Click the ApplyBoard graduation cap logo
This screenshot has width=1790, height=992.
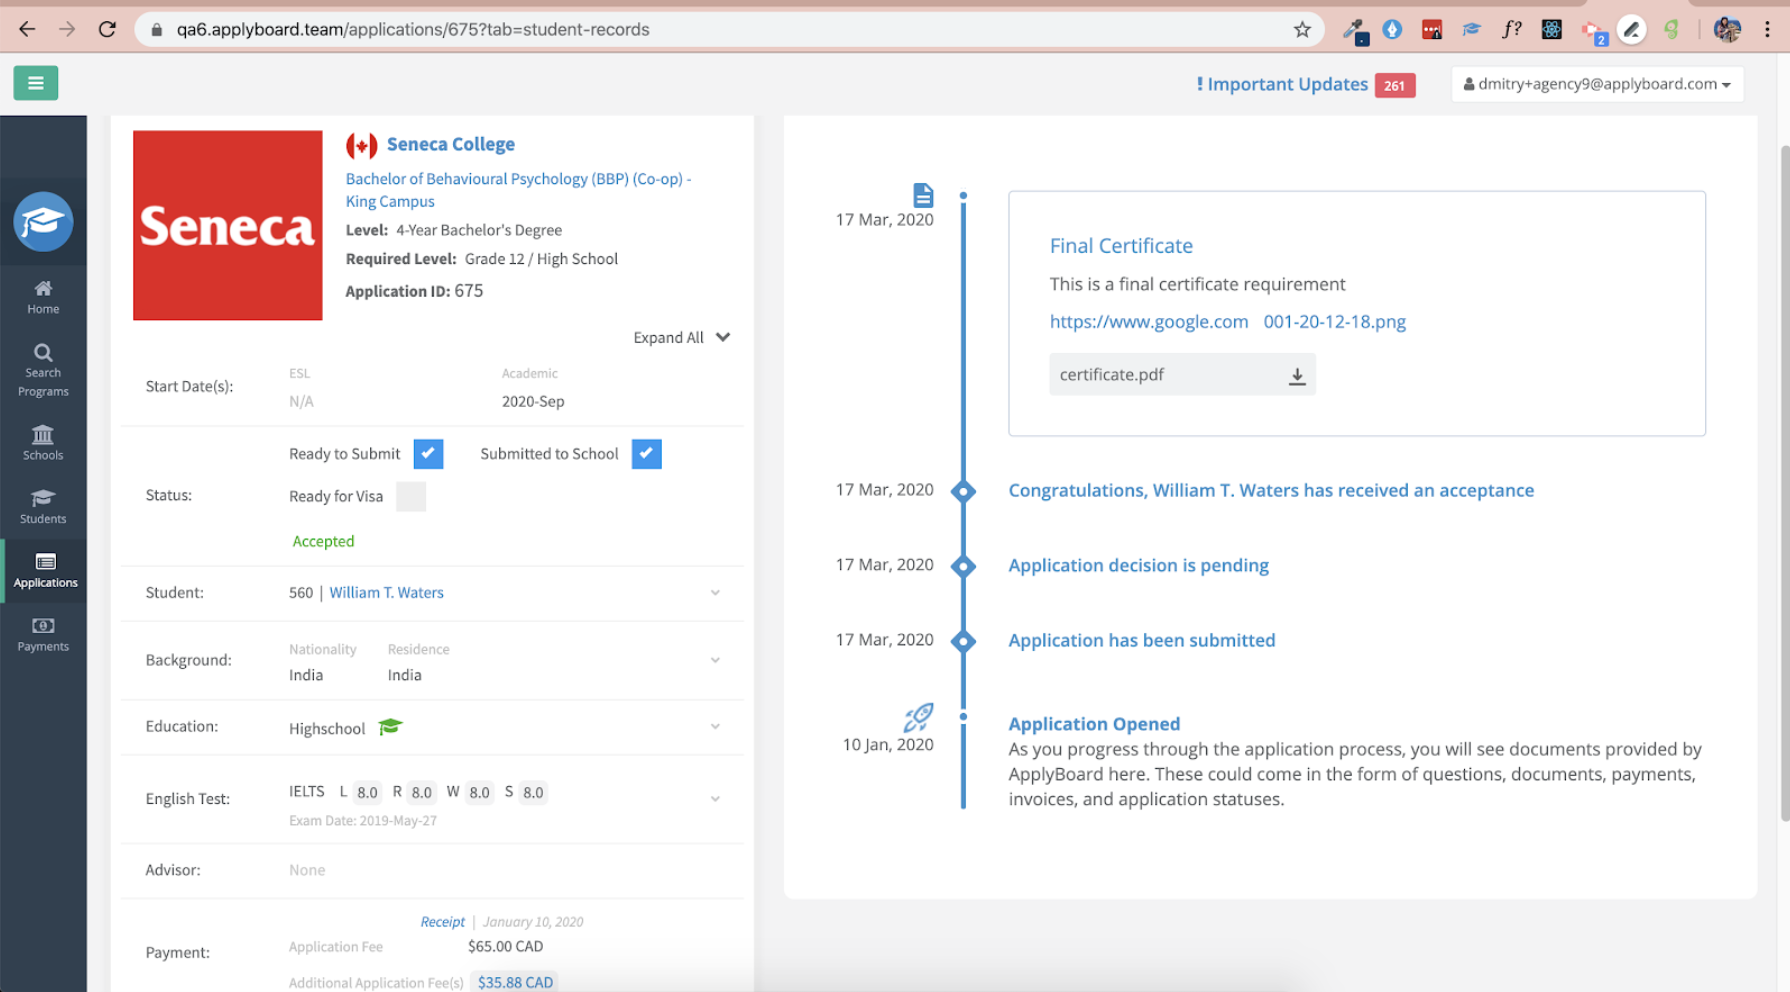coord(43,221)
